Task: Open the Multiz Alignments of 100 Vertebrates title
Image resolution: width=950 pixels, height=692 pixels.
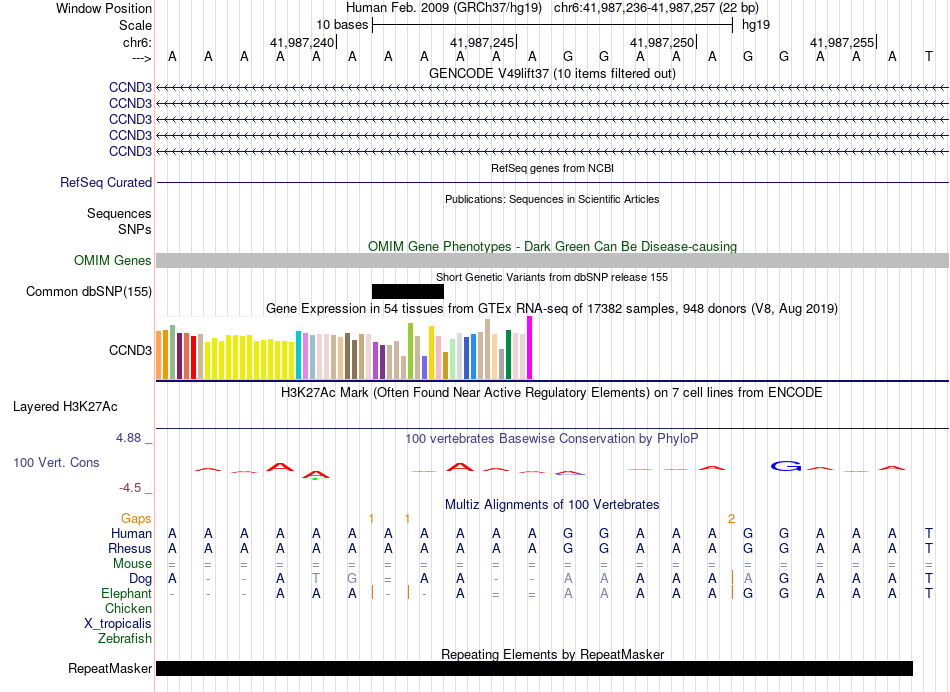Action: coord(552,504)
